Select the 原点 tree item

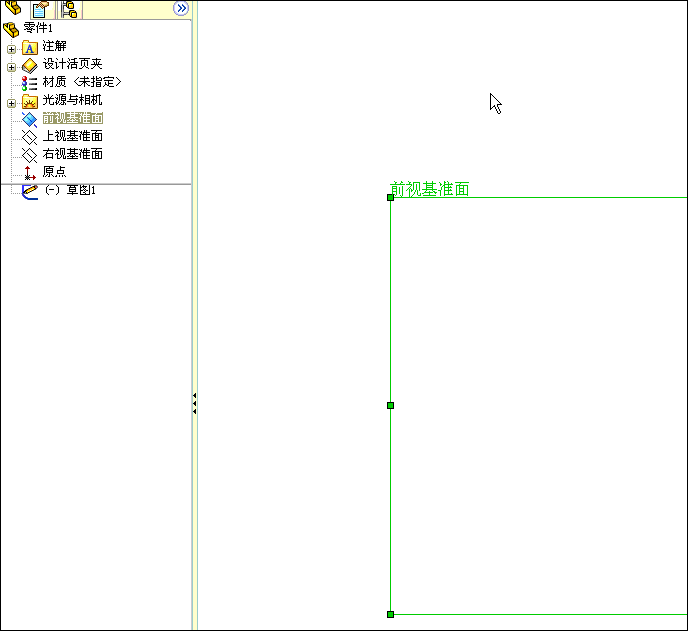54,172
